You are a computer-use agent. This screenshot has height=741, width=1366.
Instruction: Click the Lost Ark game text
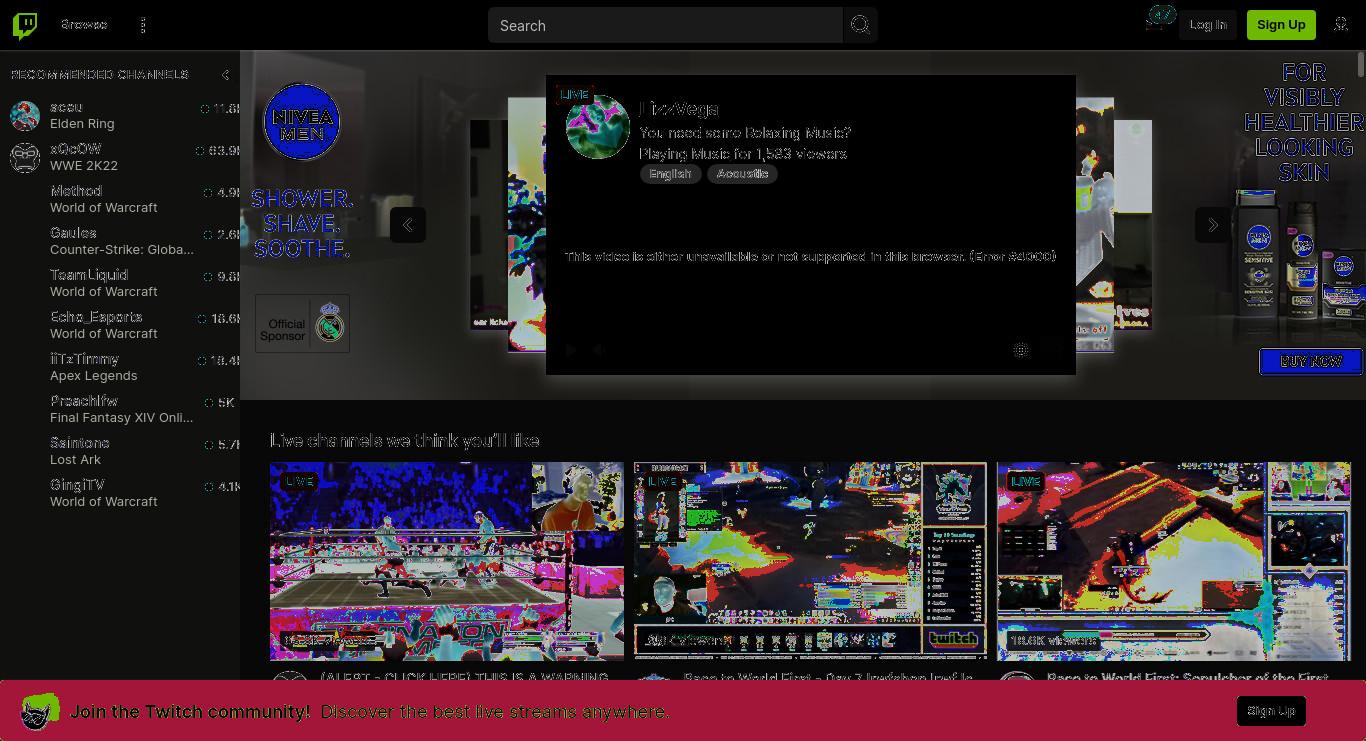tap(75, 460)
